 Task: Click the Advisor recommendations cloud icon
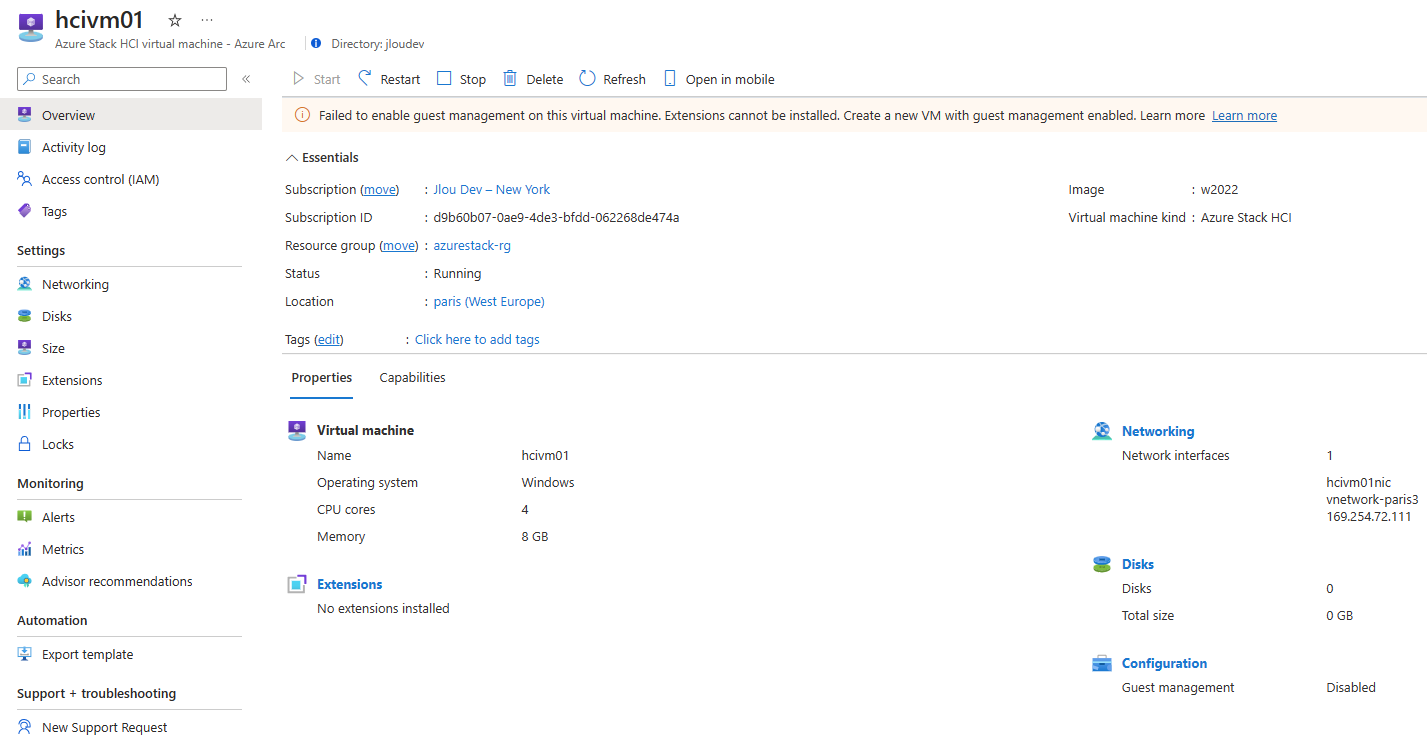(25, 582)
